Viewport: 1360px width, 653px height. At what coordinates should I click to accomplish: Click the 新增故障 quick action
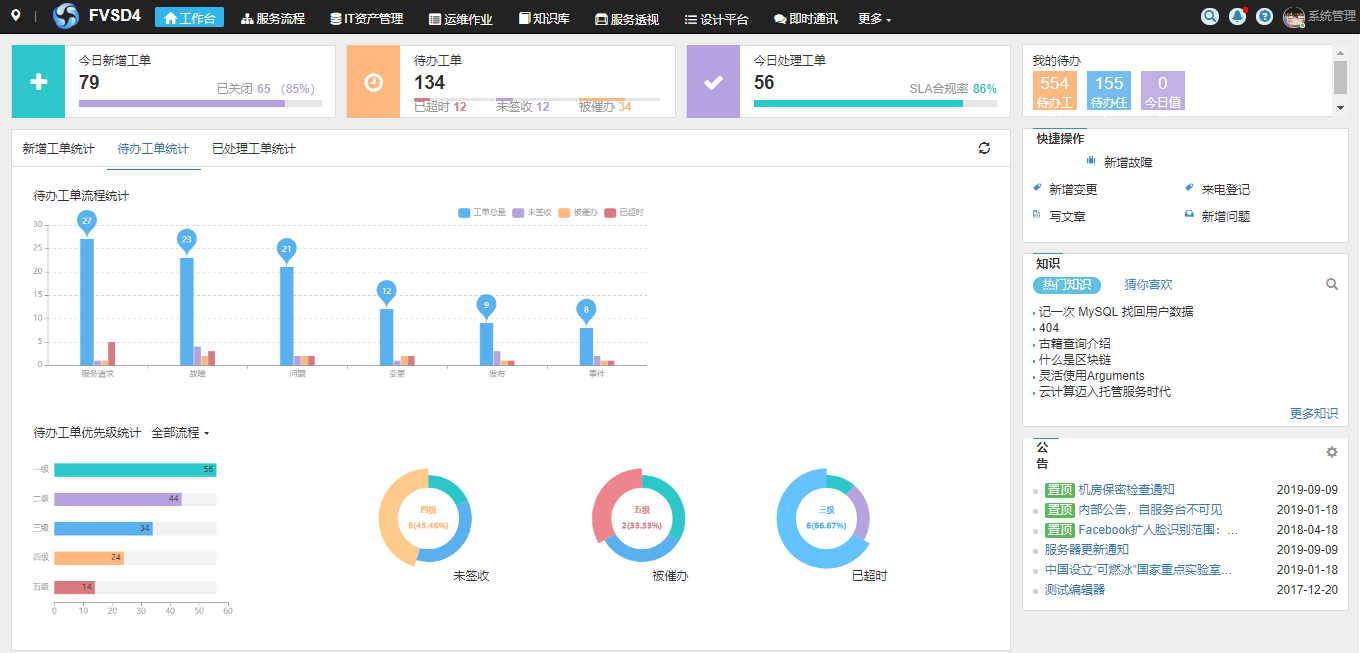1127,162
